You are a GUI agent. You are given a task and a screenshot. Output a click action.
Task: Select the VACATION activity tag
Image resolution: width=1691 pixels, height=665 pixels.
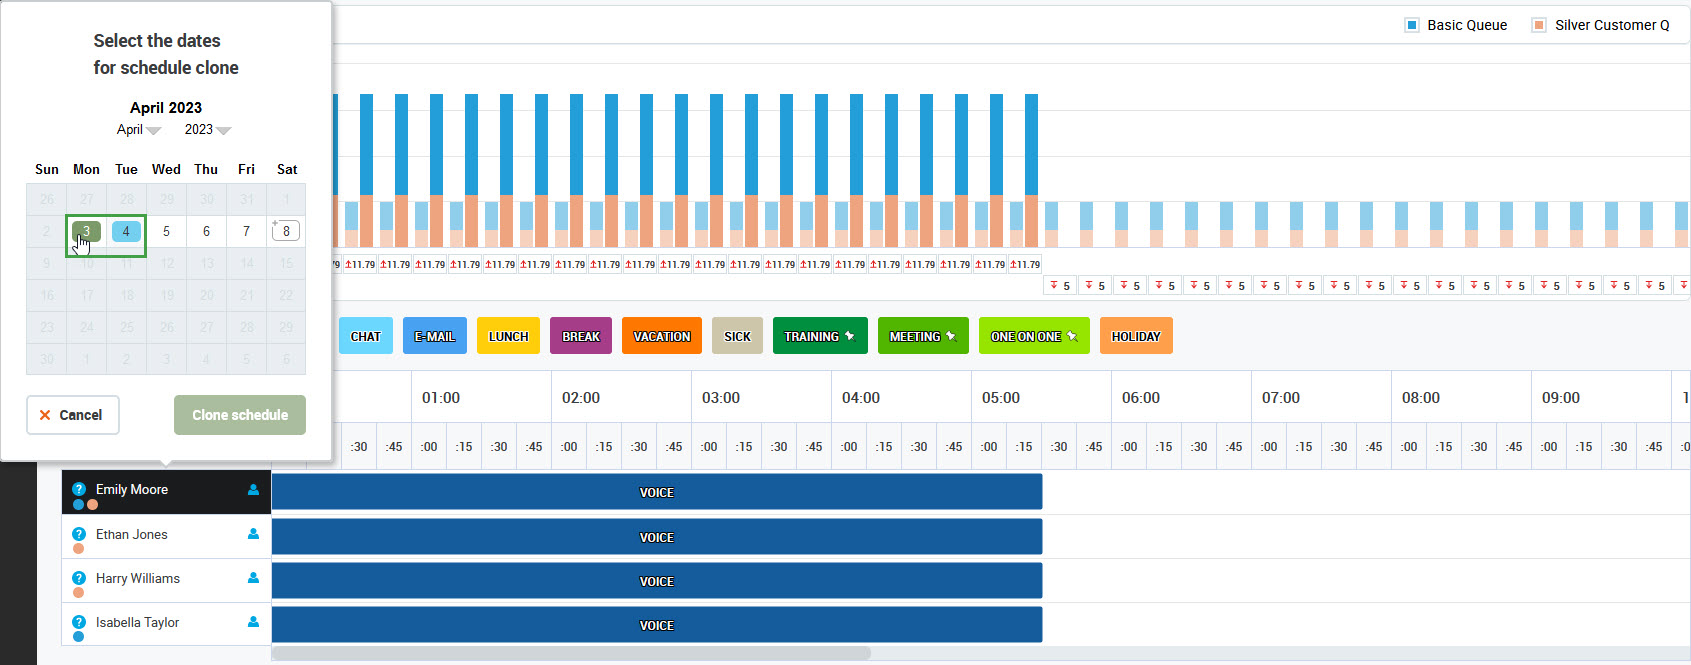[x=661, y=336]
